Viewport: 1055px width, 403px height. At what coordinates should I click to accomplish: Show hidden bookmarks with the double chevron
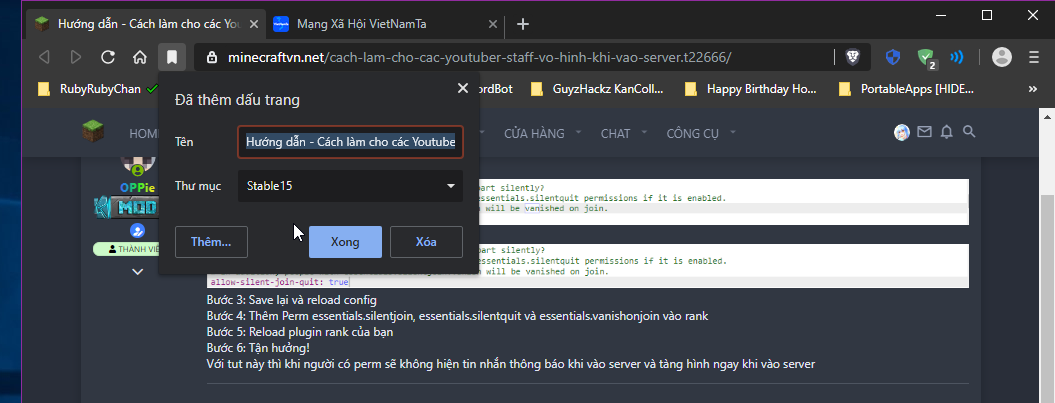pyautogui.click(x=1033, y=88)
